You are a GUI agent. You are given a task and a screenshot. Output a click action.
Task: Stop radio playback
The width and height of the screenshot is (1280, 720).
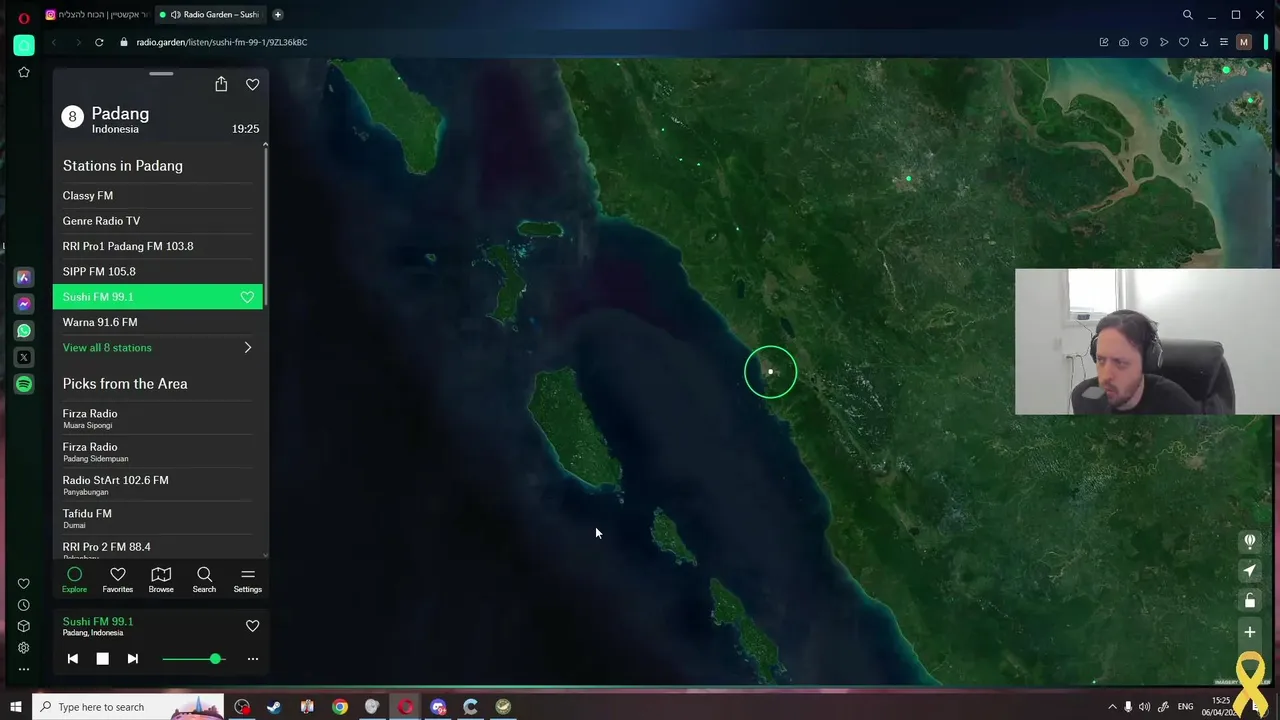click(x=102, y=659)
